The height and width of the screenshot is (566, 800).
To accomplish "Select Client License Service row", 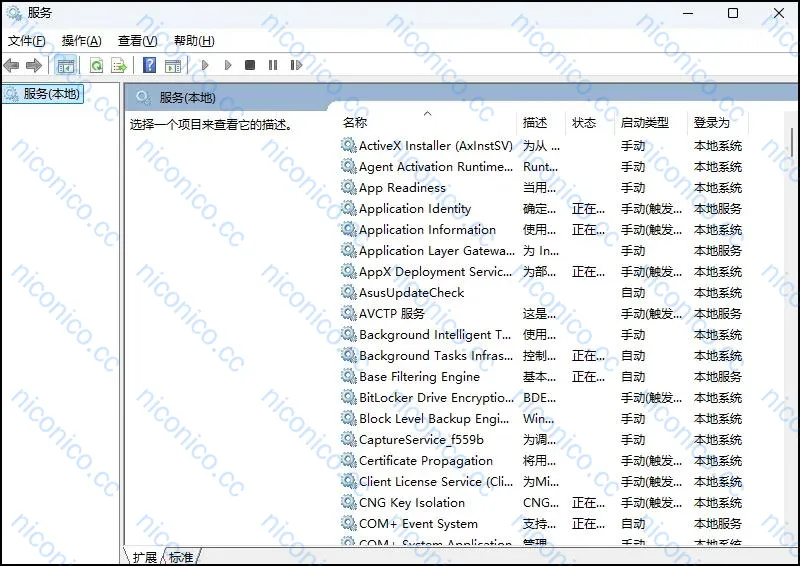I will [542, 481].
